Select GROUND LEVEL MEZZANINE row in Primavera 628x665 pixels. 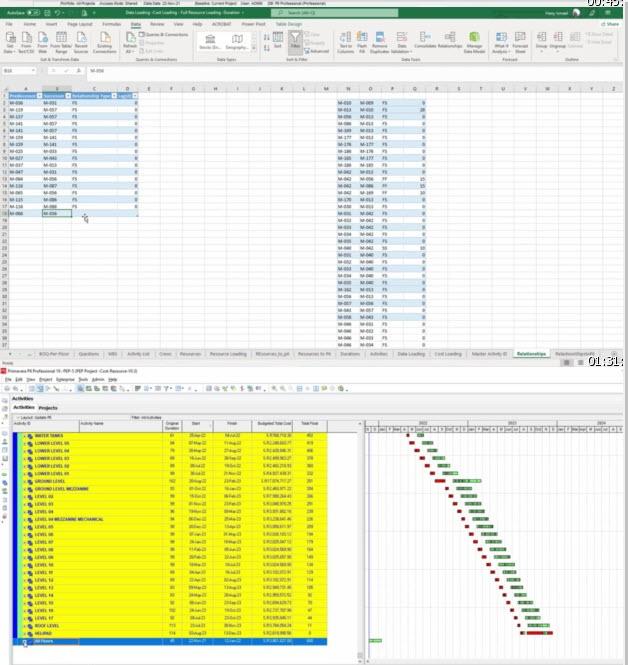[170, 489]
